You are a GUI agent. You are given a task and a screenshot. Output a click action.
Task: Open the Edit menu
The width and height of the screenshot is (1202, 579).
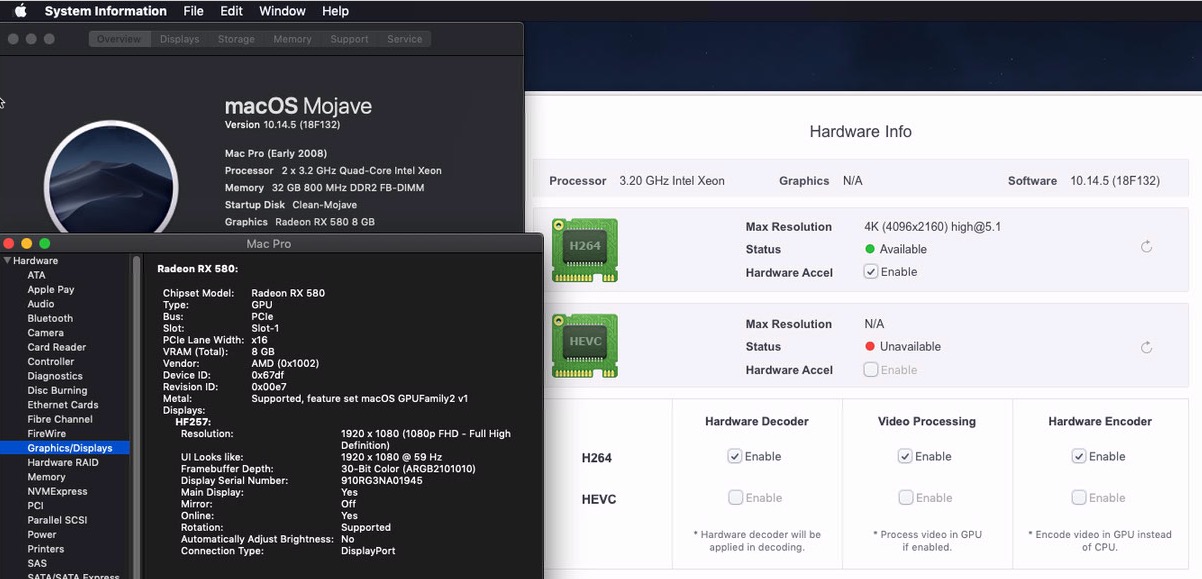(231, 11)
